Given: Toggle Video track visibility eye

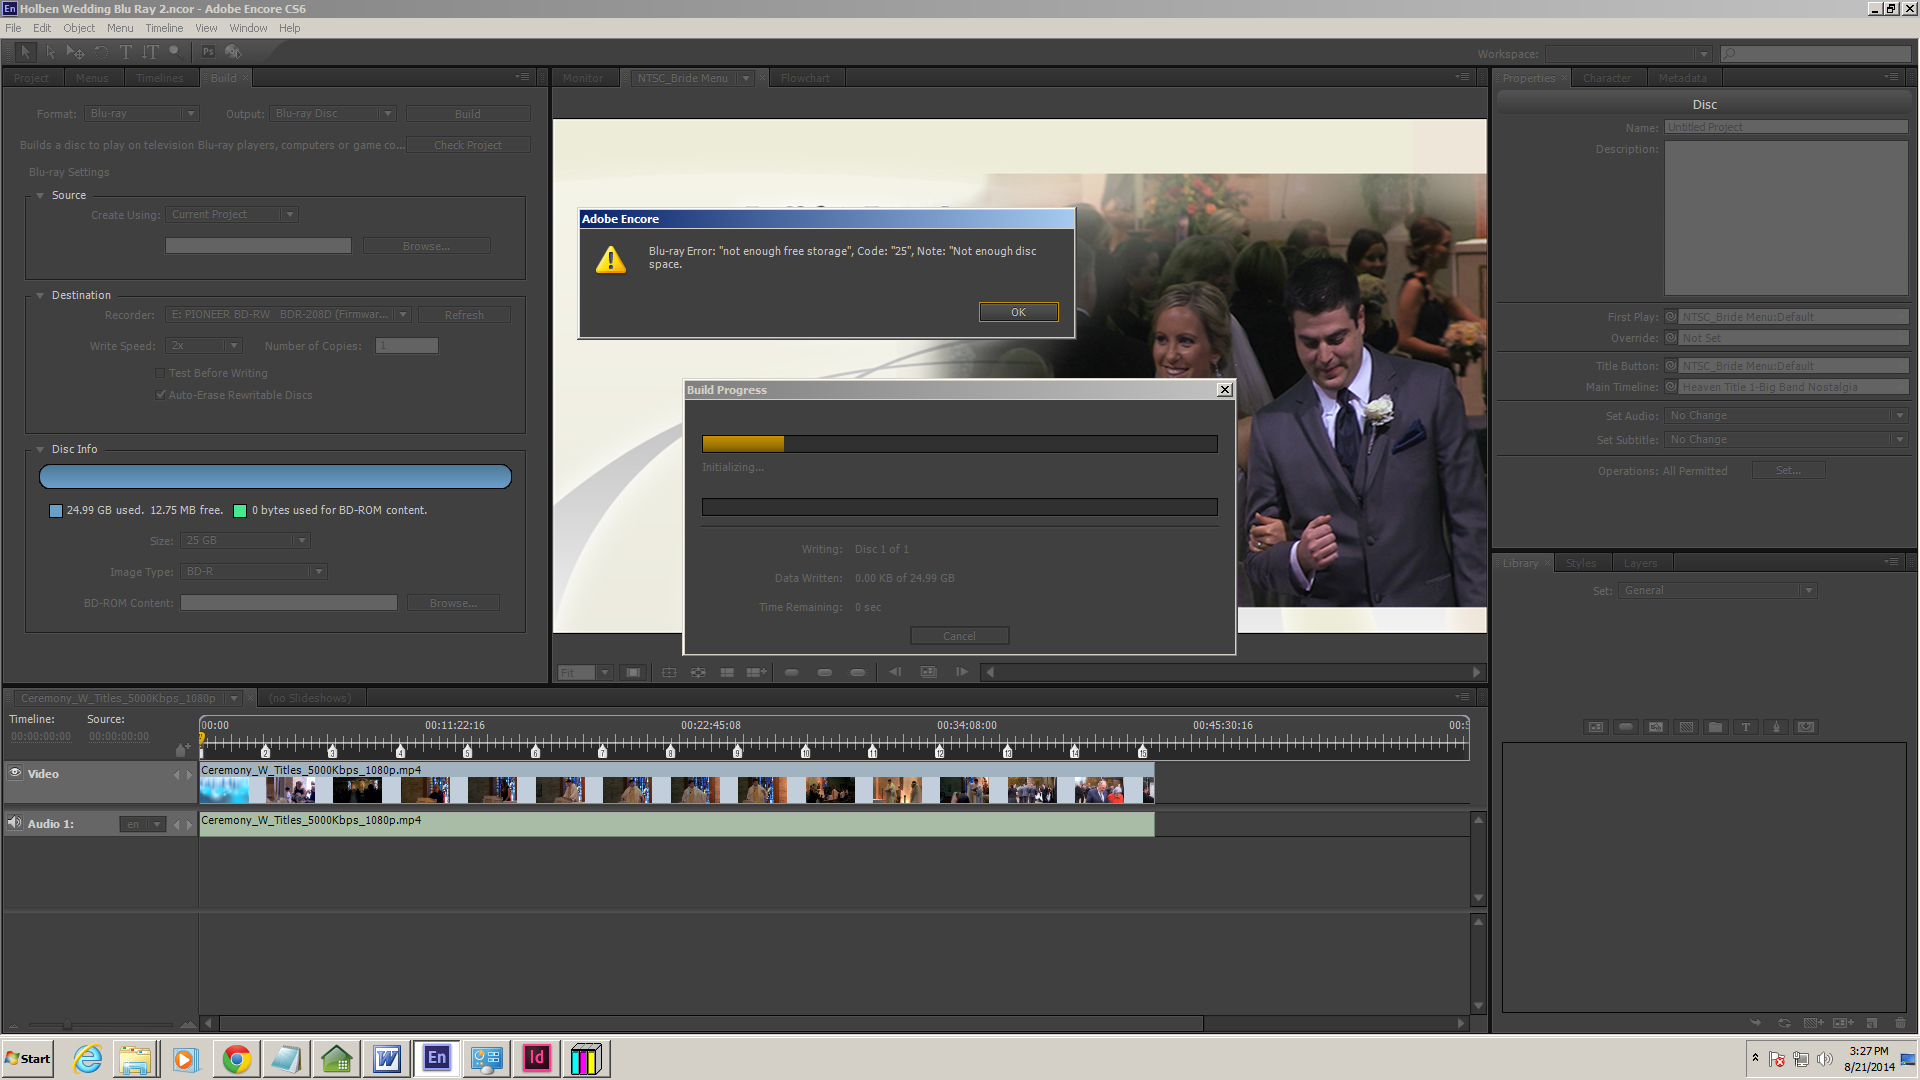Looking at the screenshot, I should pos(16,773).
